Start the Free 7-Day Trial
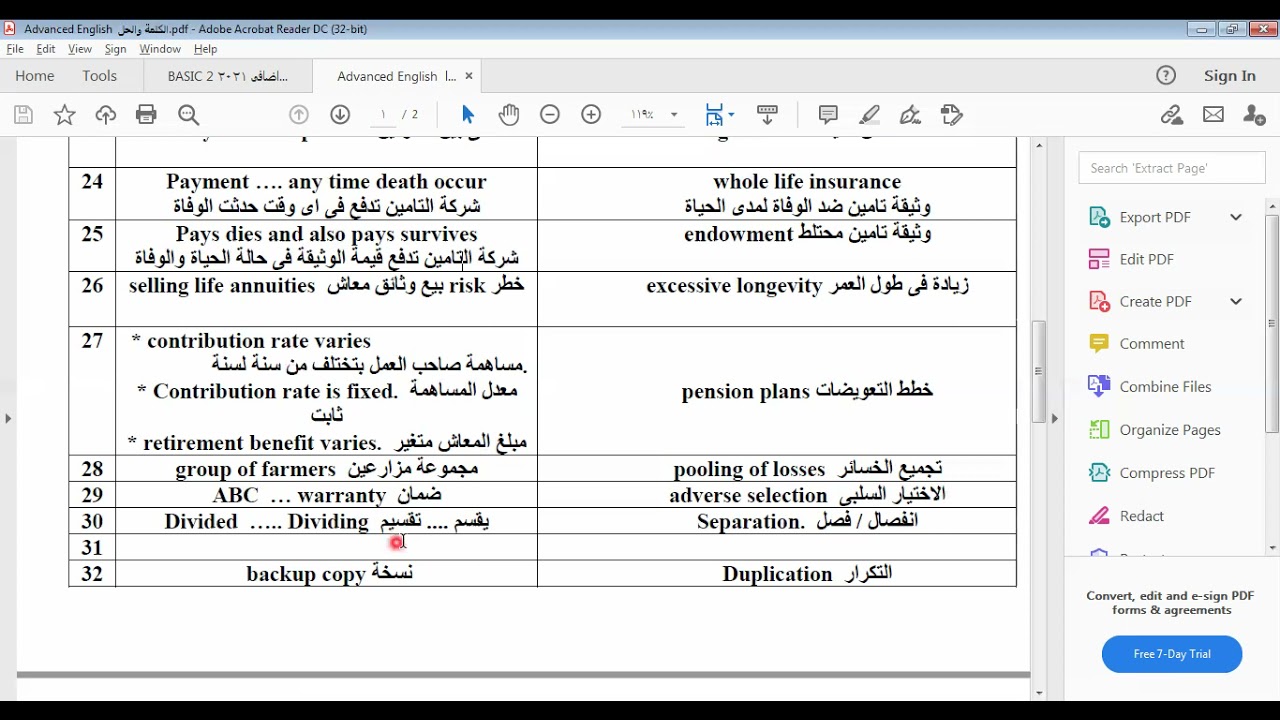The image size is (1280, 720). [1172, 654]
